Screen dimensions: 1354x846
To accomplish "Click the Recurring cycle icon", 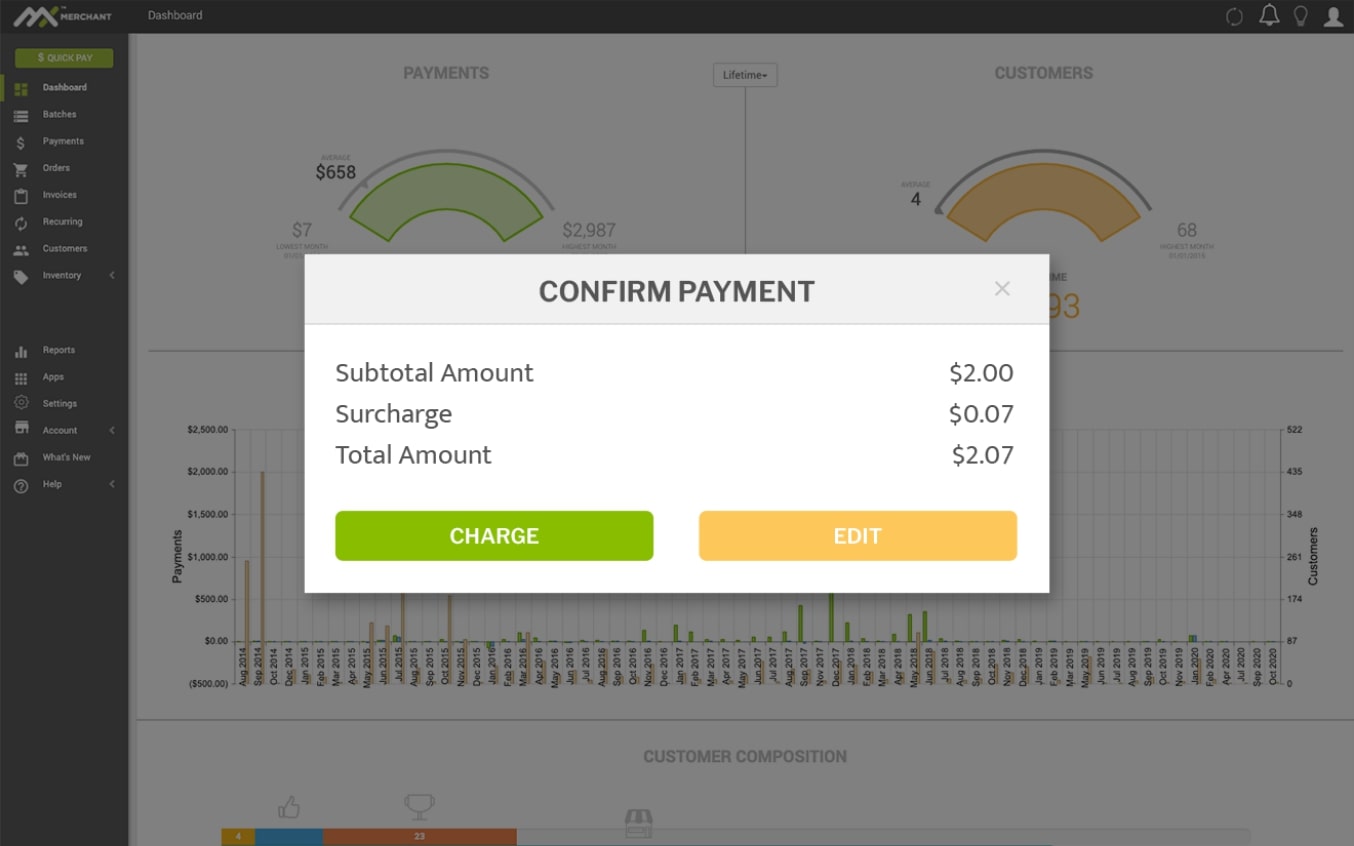I will 21,223.
